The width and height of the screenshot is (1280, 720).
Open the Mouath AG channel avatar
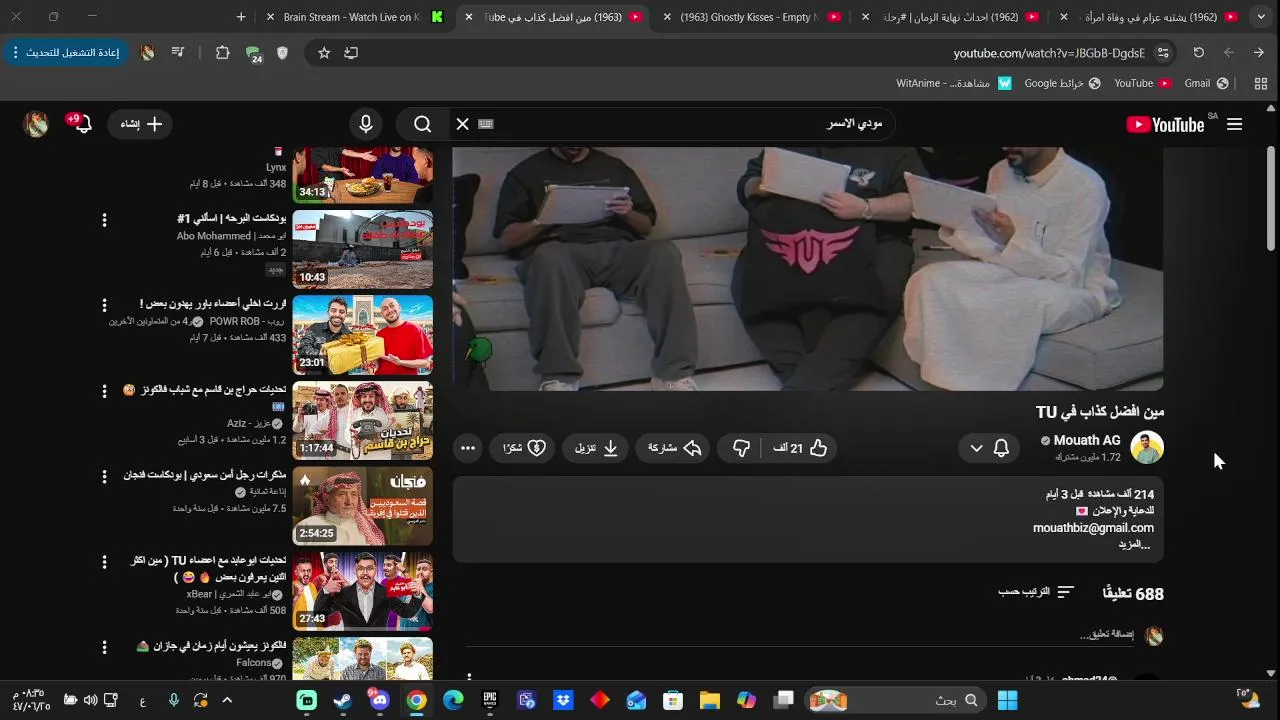pos(1147,448)
